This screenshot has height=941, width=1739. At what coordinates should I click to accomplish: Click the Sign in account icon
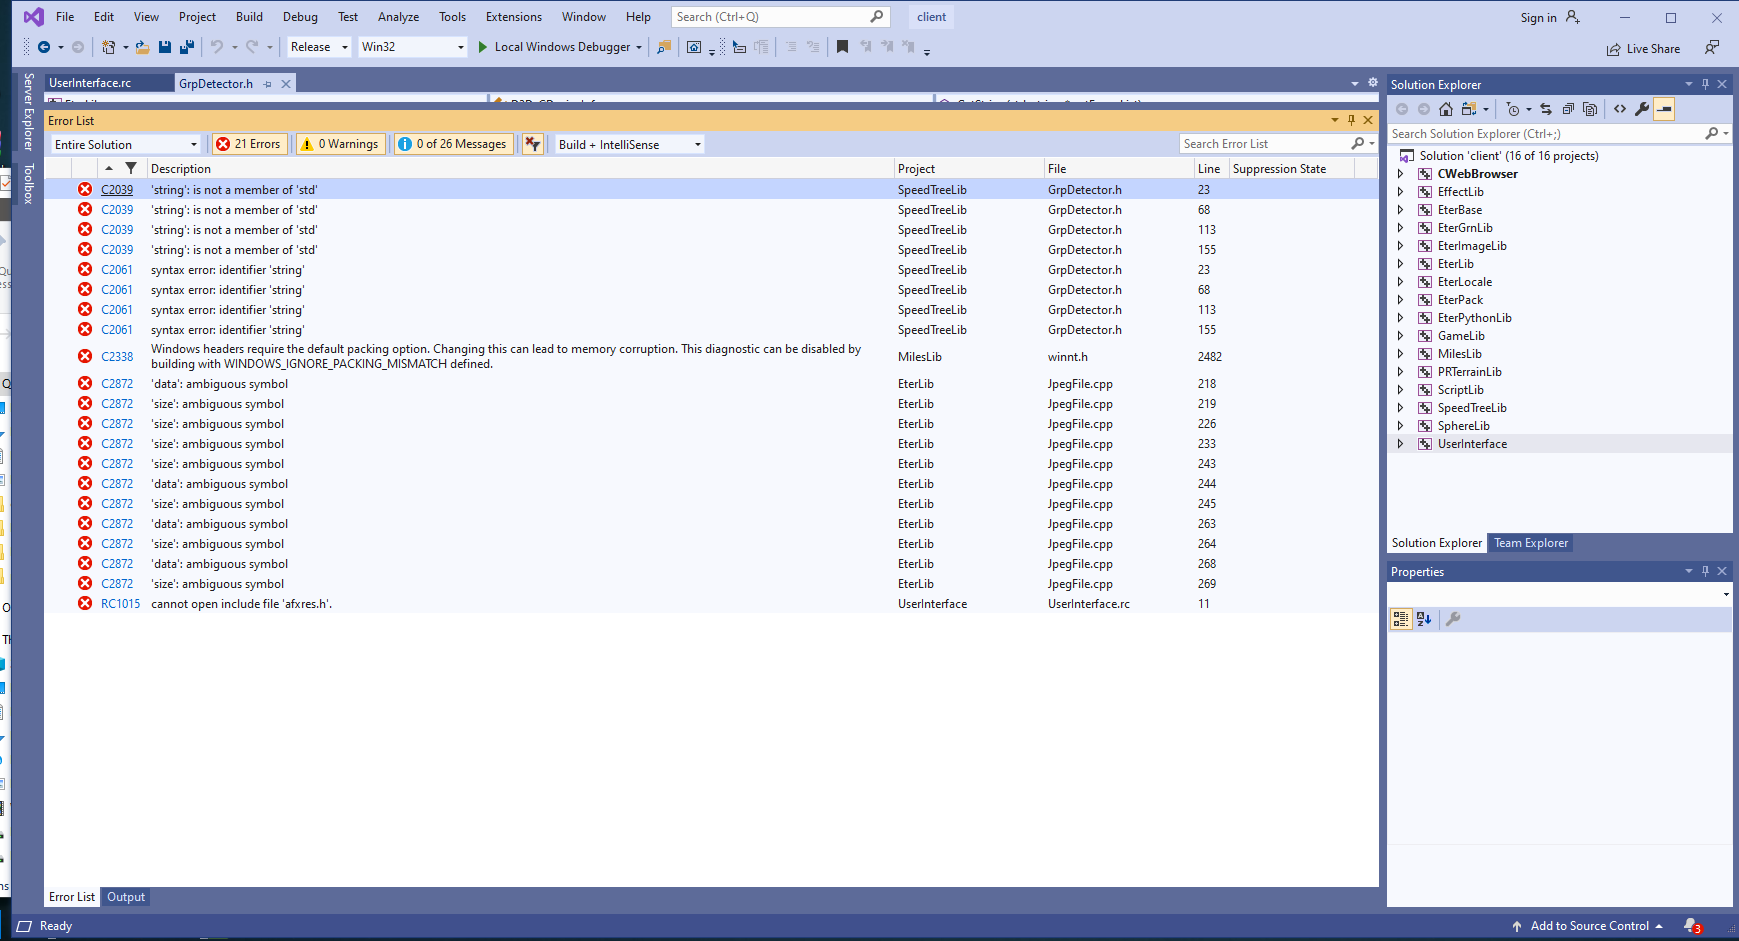1573,17
